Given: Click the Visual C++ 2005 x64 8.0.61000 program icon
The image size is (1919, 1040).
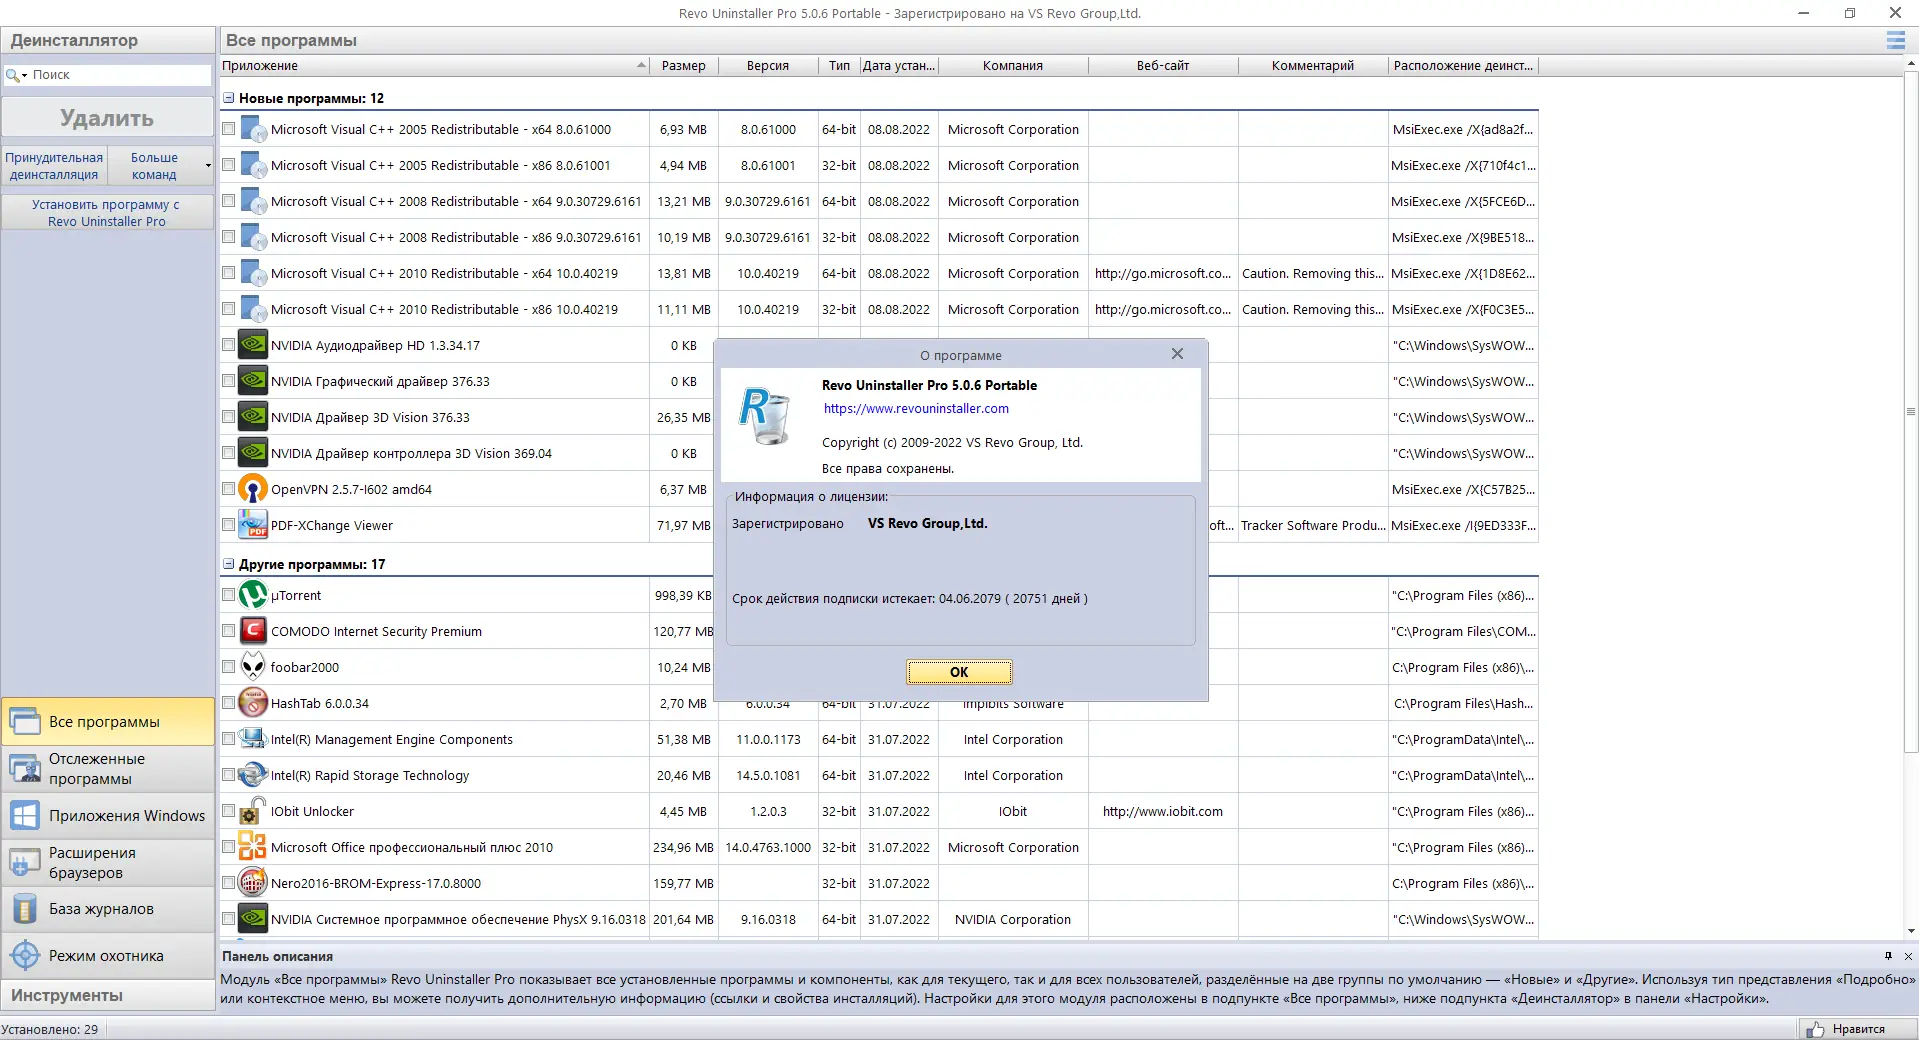Looking at the screenshot, I should point(253,129).
